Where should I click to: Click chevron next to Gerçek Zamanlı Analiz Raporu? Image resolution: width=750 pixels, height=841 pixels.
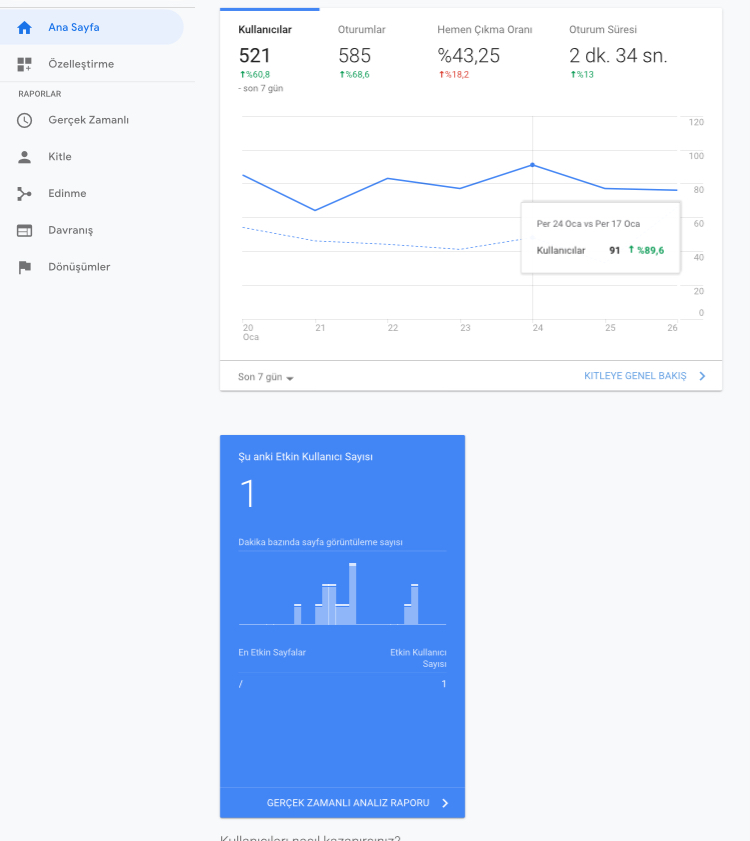(445, 803)
